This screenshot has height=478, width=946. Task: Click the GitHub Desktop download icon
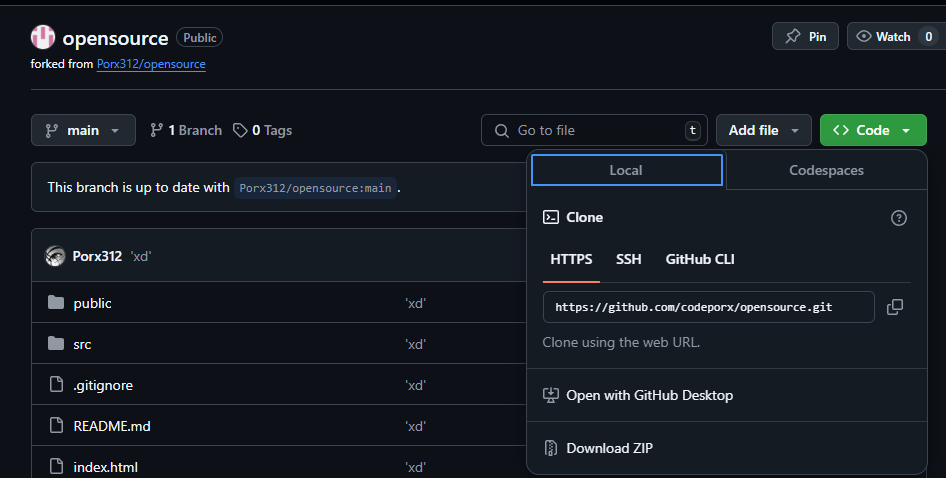(x=551, y=395)
